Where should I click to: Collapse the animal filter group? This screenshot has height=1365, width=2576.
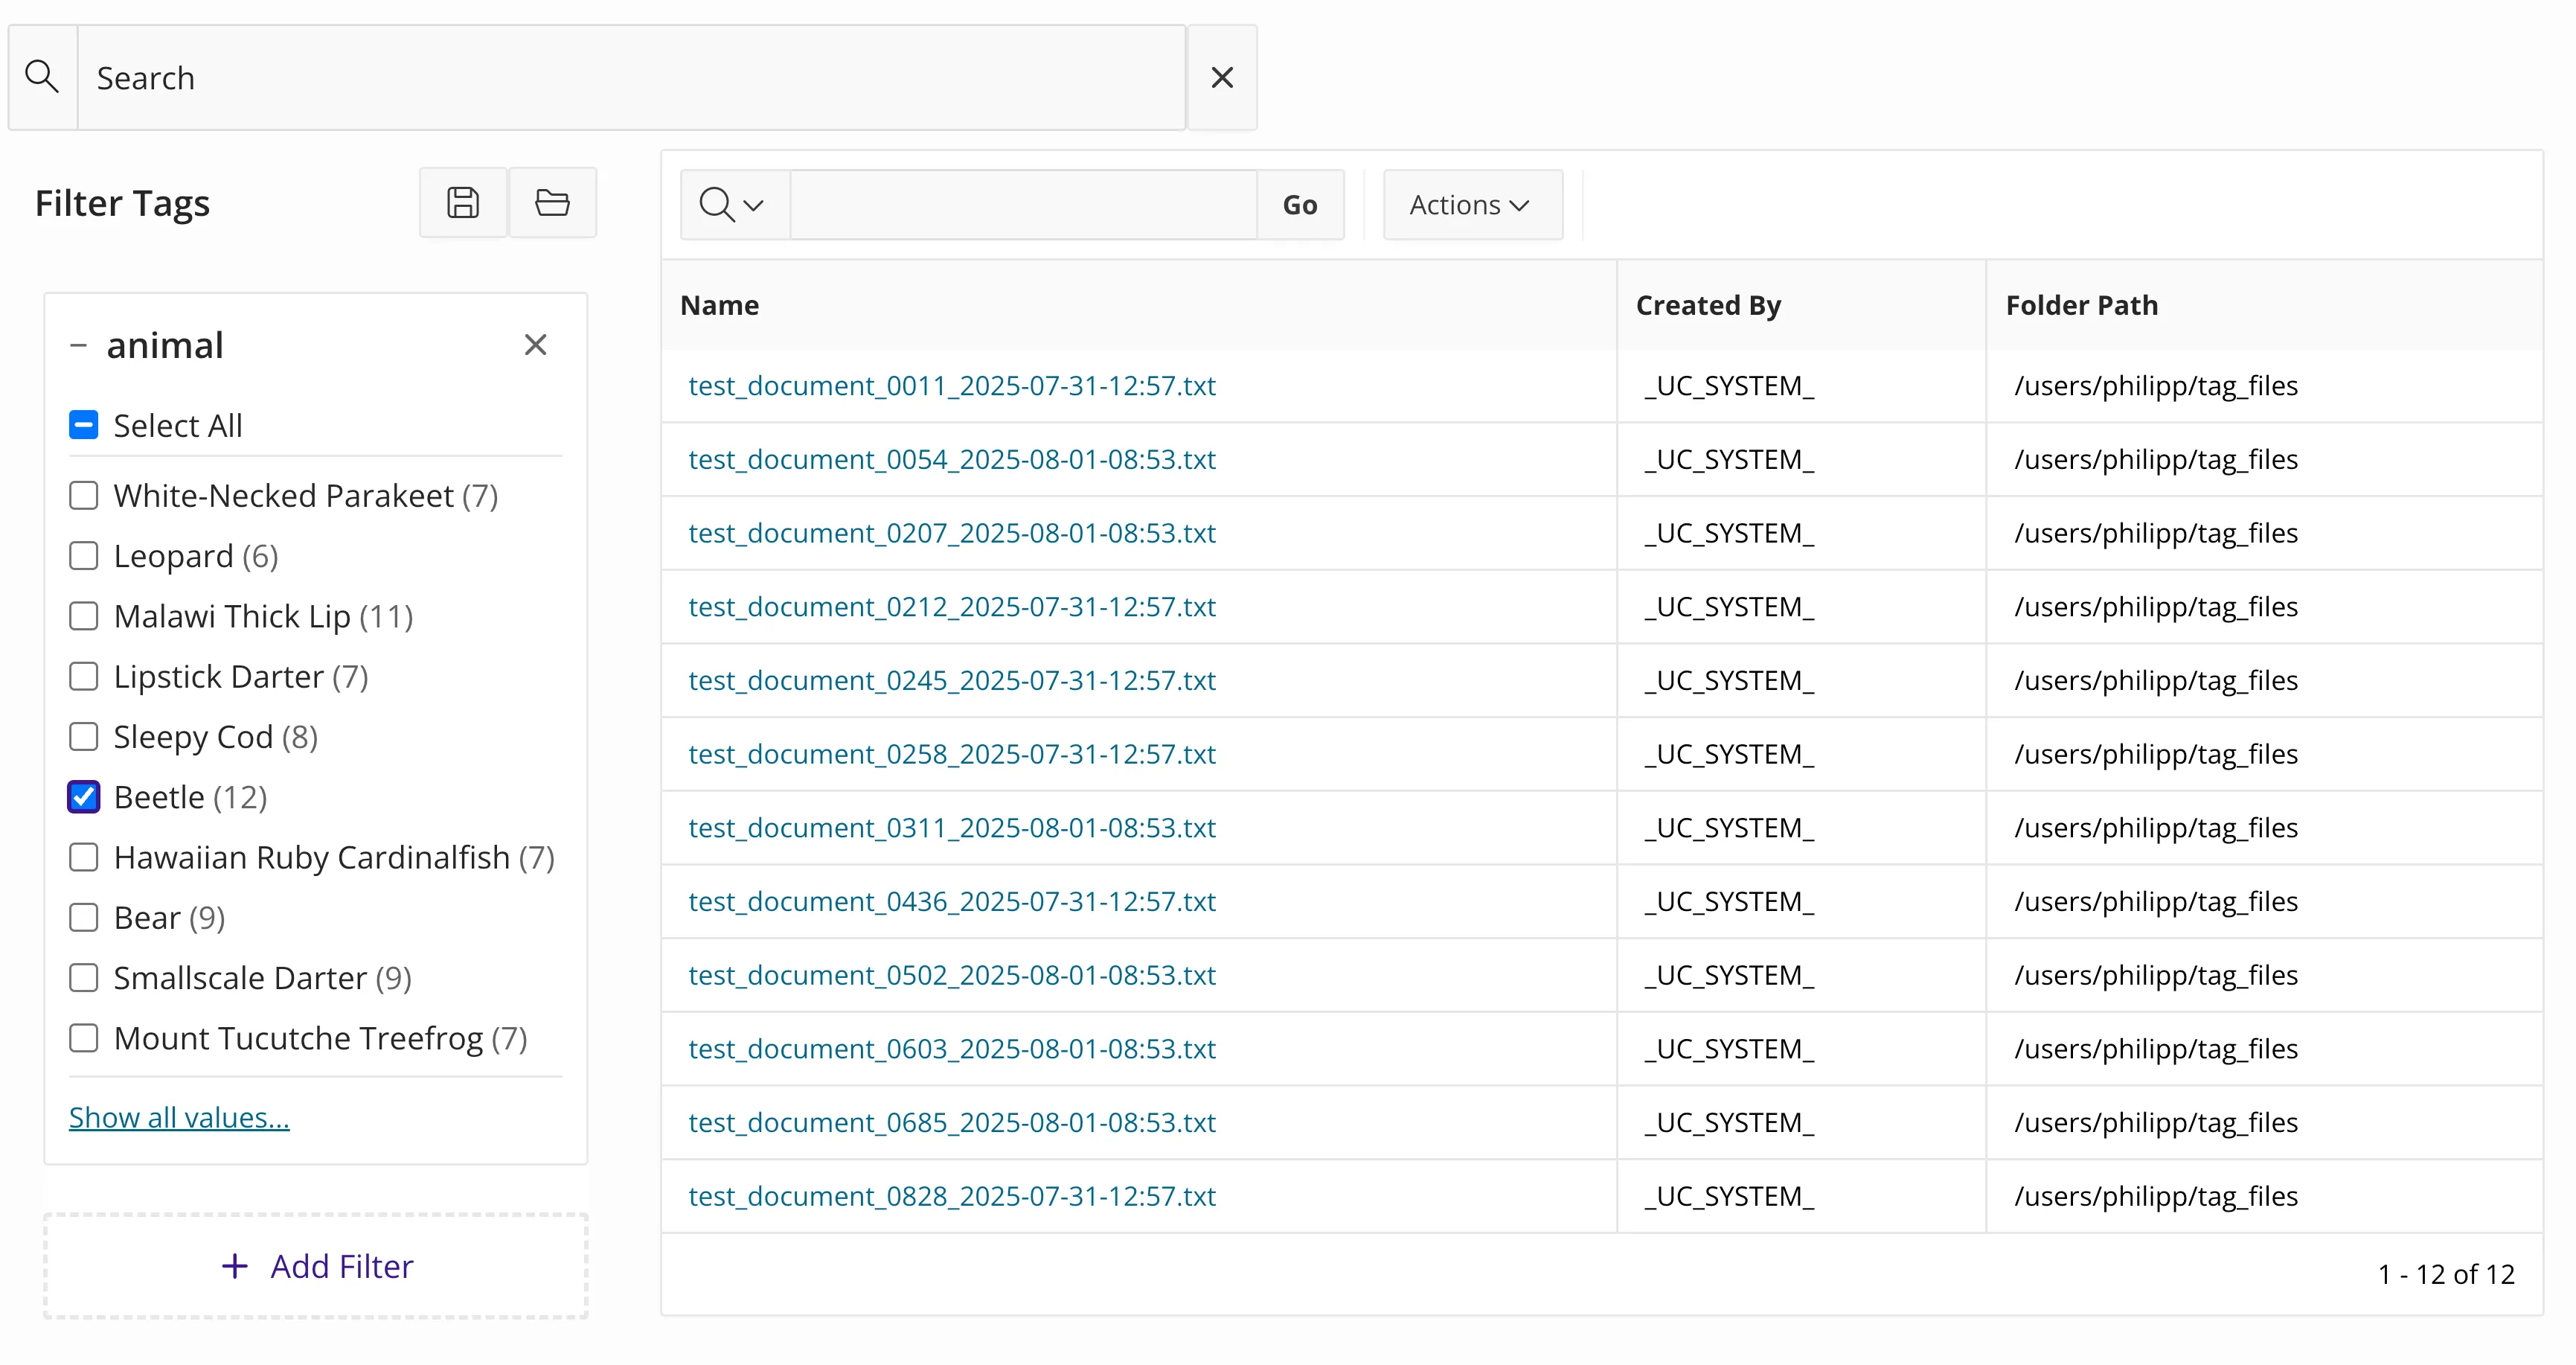coord(78,345)
